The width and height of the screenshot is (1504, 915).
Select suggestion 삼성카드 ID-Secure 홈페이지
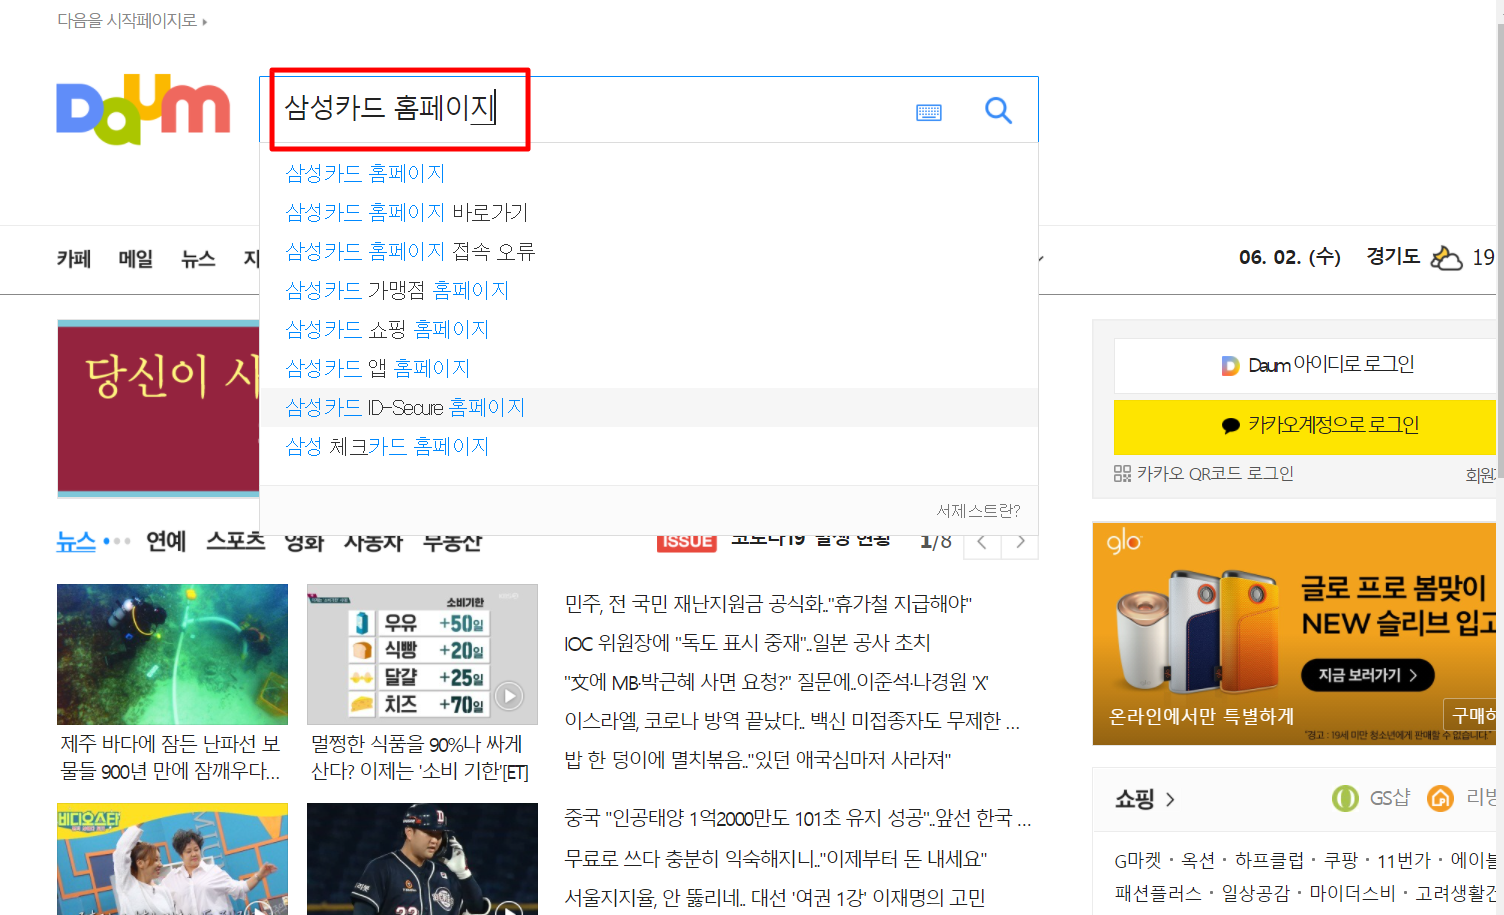click(x=405, y=407)
